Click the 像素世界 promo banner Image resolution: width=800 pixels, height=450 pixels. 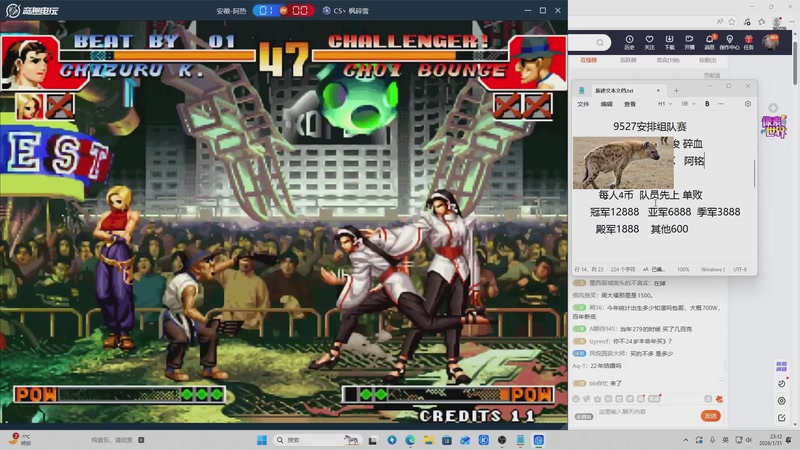pos(773,127)
